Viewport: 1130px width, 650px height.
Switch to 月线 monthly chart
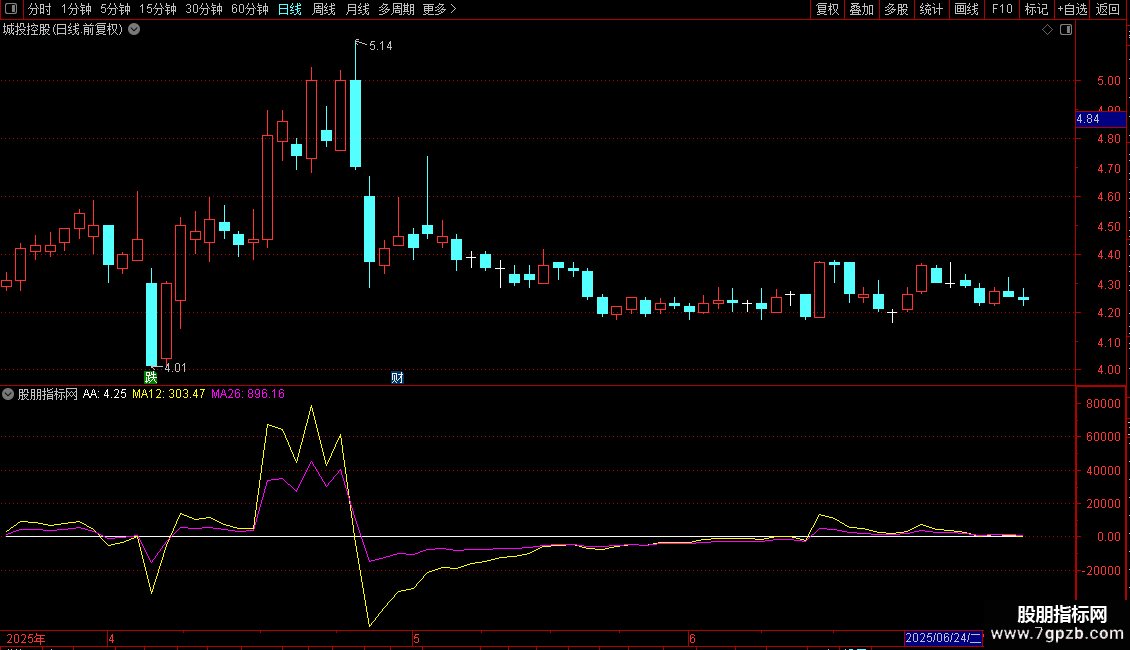tap(357, 9)
